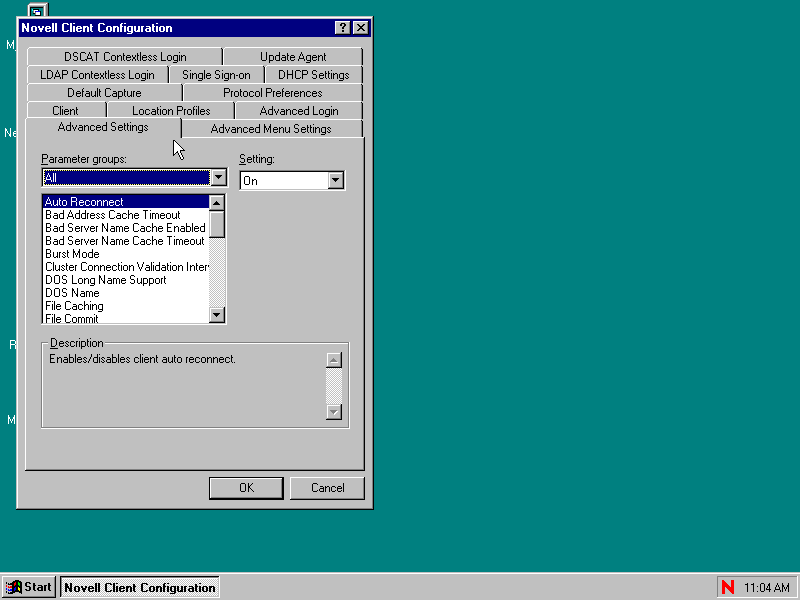Click the red Novell N tray icon

pyautogui.click(x=728, y=587)
